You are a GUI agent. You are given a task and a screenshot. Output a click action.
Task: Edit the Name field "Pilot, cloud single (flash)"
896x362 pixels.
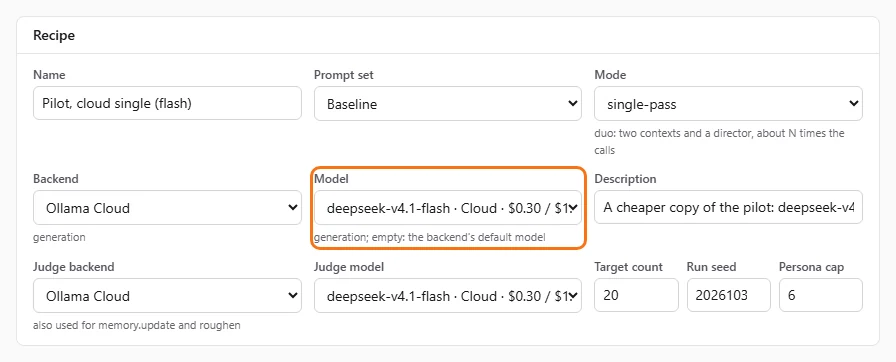[x=167, y=103]
